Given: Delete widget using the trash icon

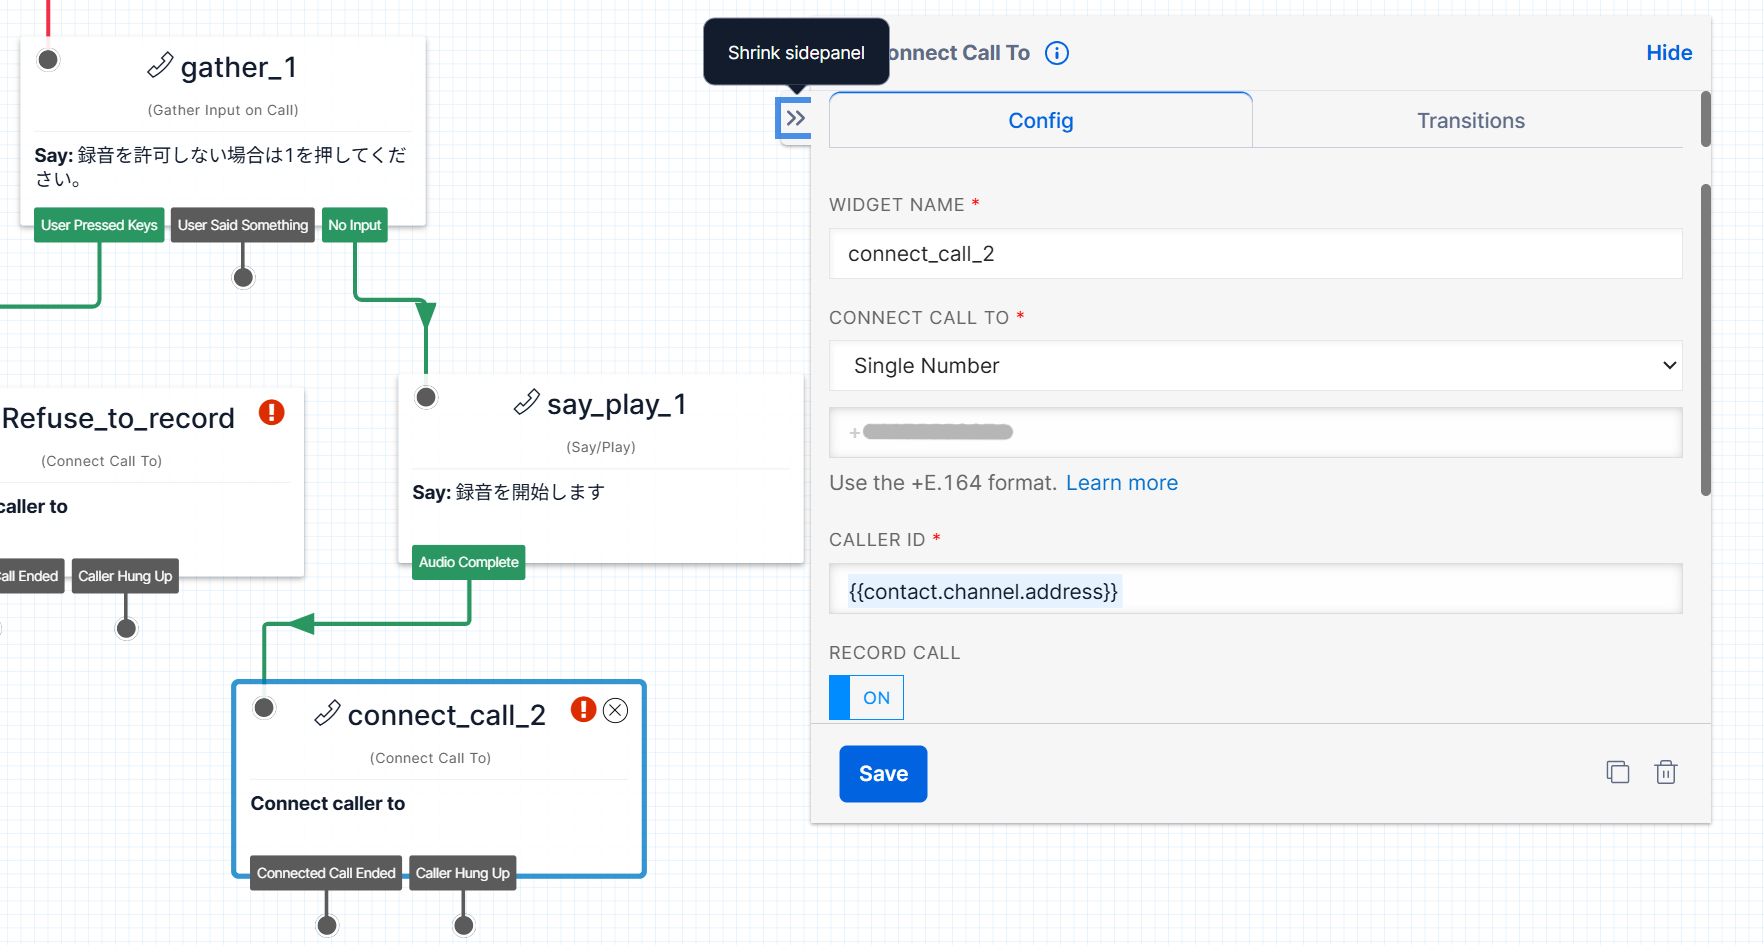Looking at the screenshot, I should tap(1666, 772).
